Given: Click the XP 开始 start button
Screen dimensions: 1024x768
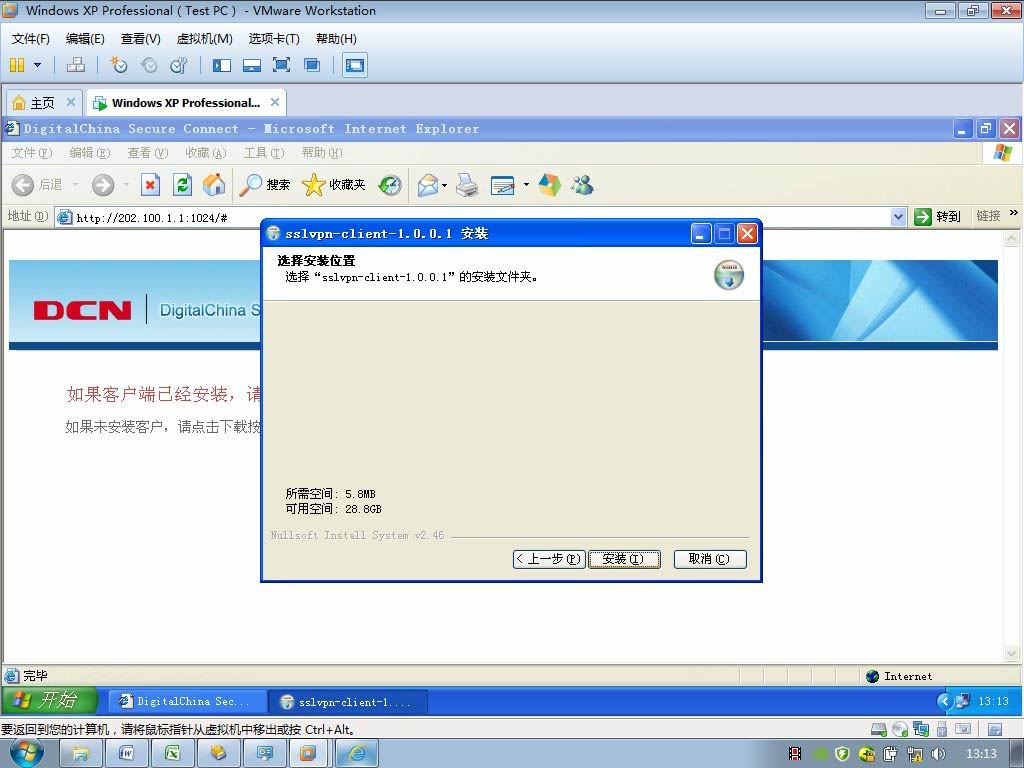Looking at the screenshot, I should 50,700.
